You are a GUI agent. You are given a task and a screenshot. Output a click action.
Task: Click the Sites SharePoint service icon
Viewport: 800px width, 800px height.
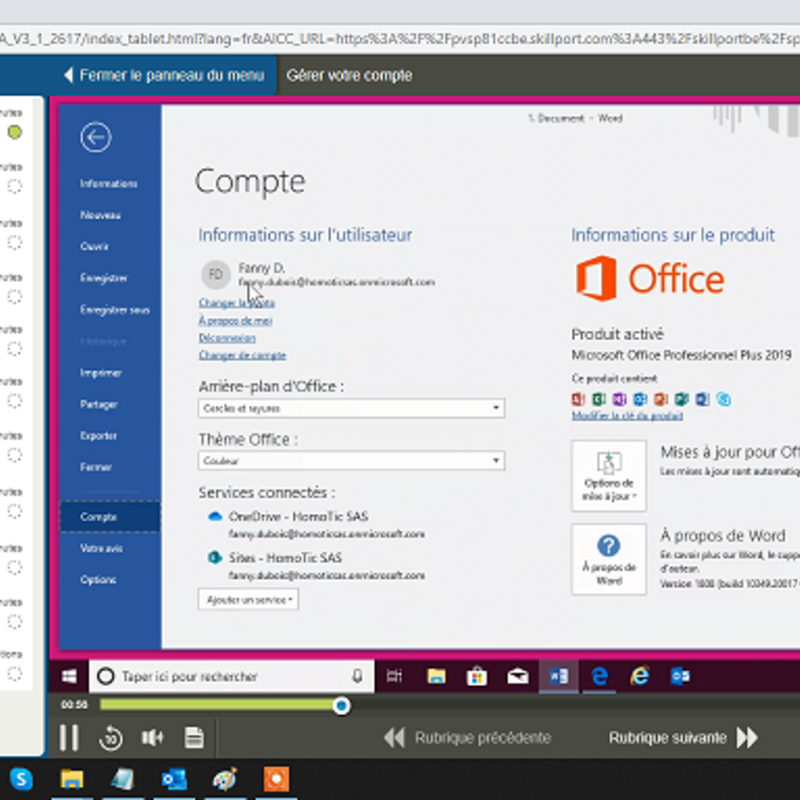(x=215, y=558)
